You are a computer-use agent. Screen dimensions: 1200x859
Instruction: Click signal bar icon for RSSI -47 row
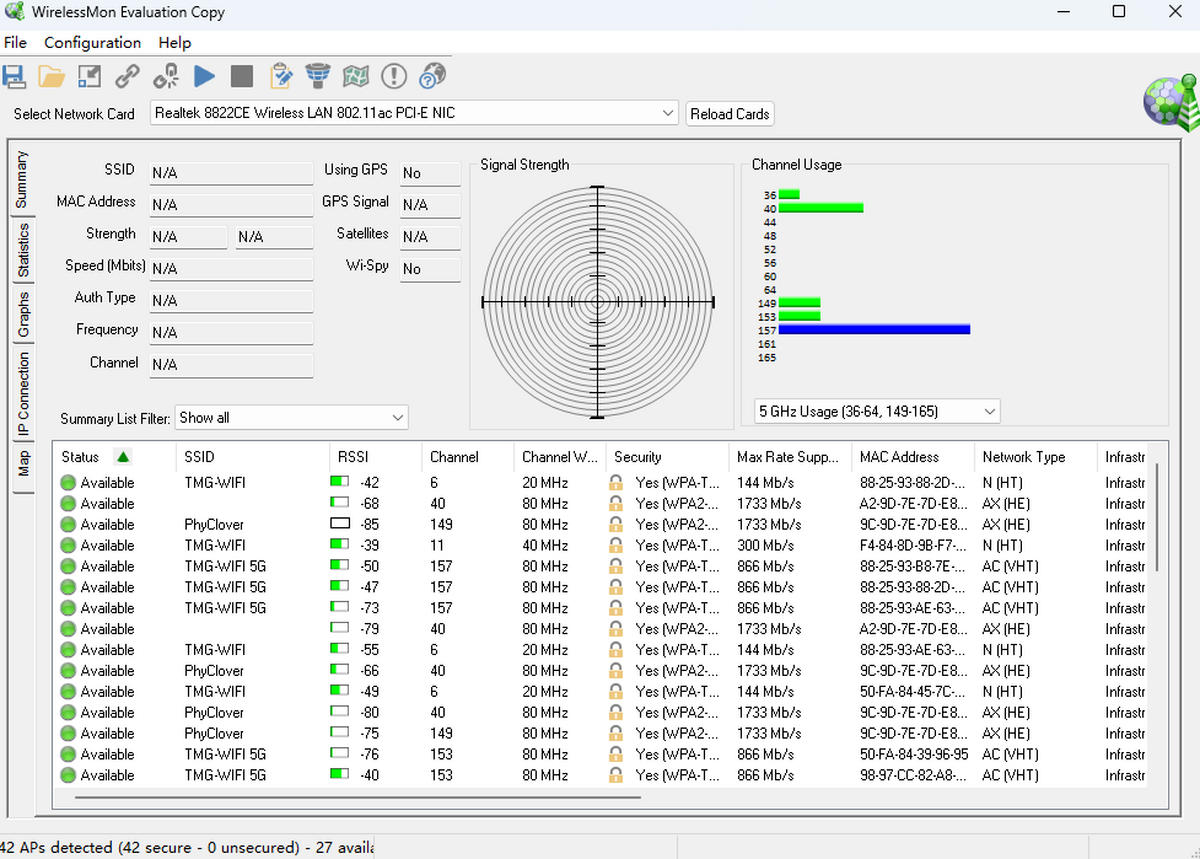(340, 587)
